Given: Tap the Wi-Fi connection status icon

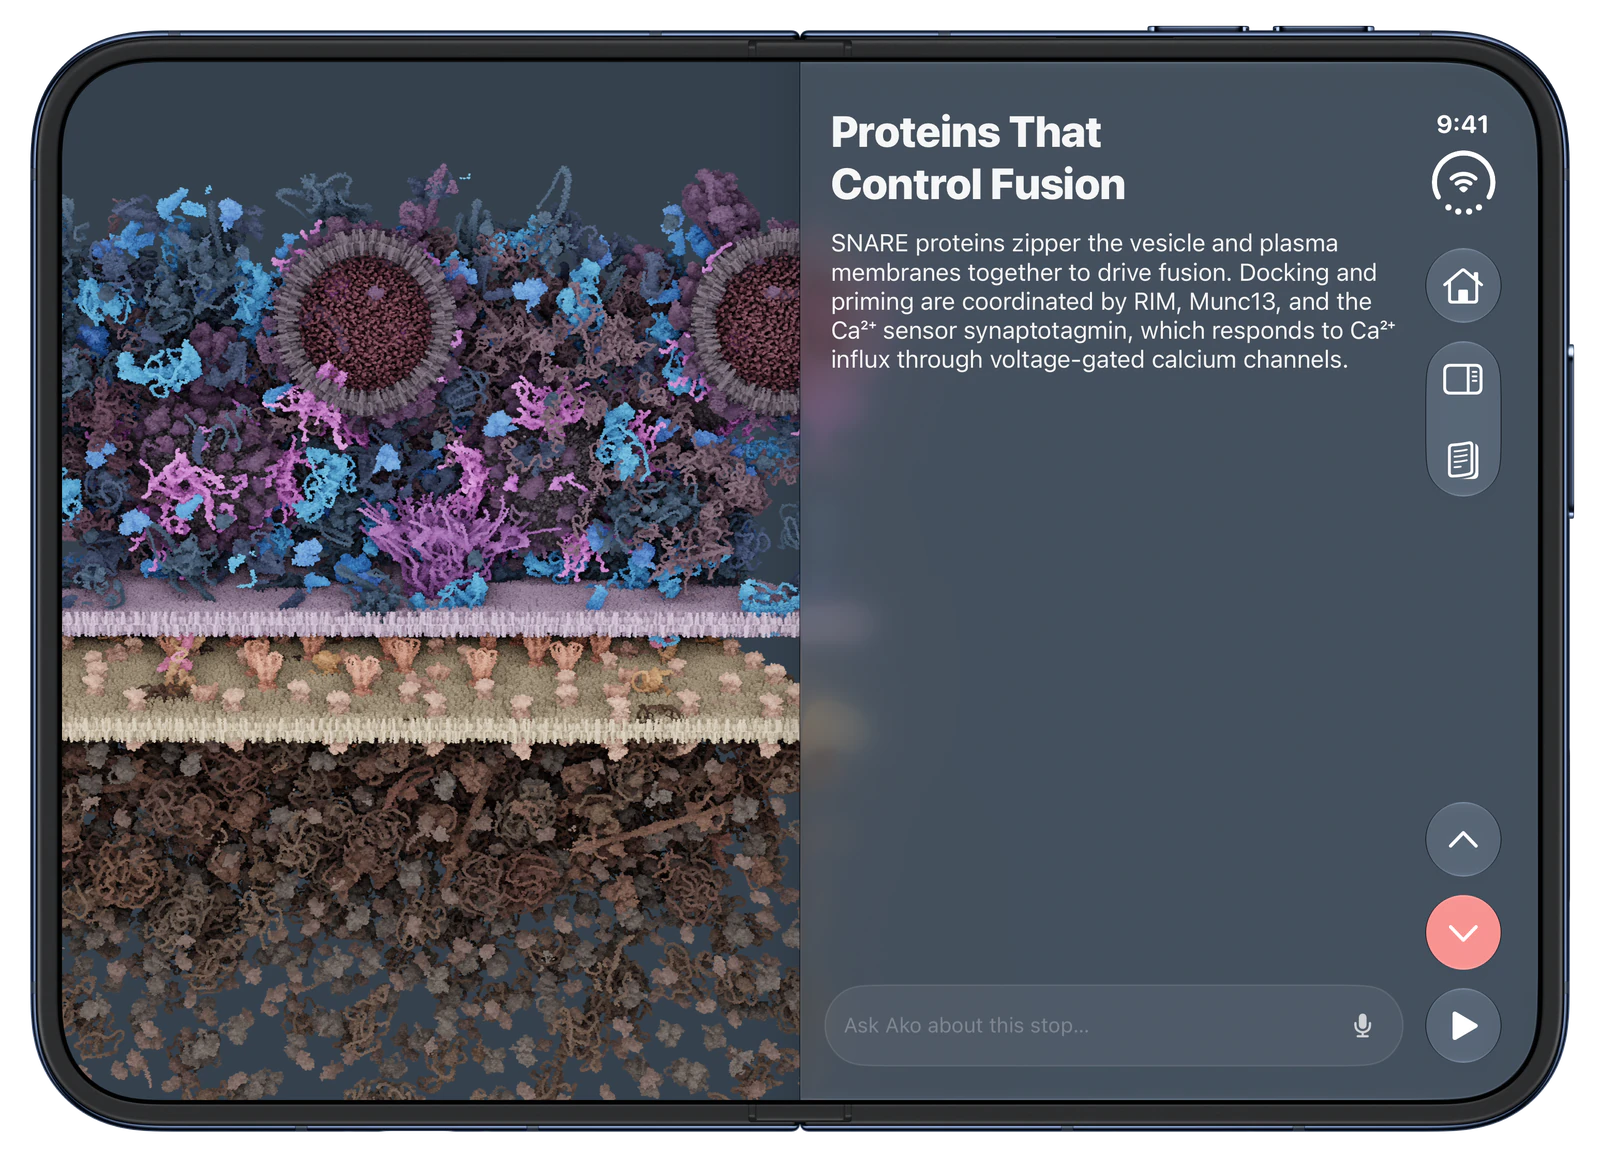Looking at the screenshot, I should tap(1462, 183).
